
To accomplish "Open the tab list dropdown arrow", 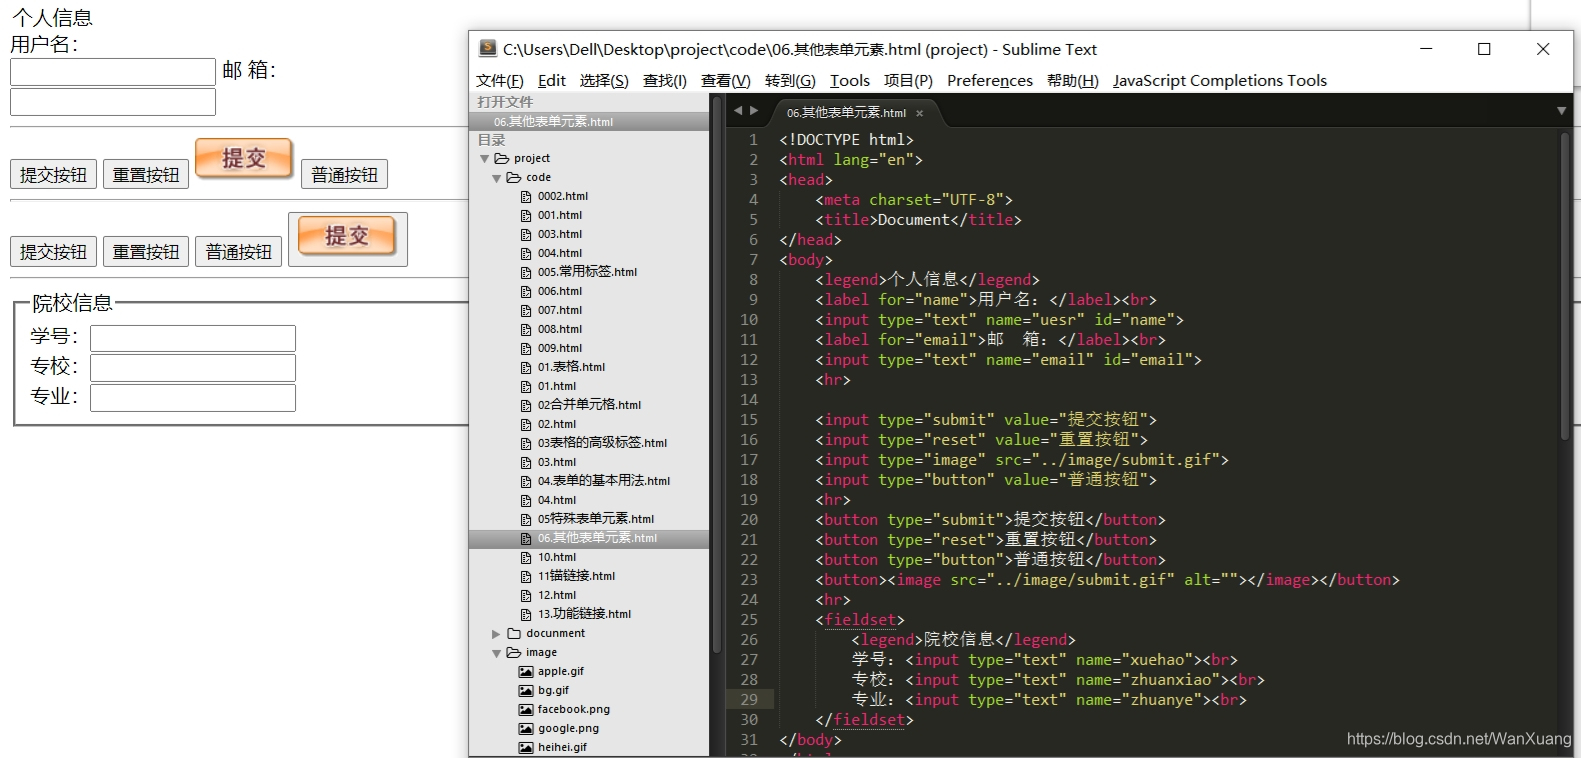I will (x=1561, y=111).
